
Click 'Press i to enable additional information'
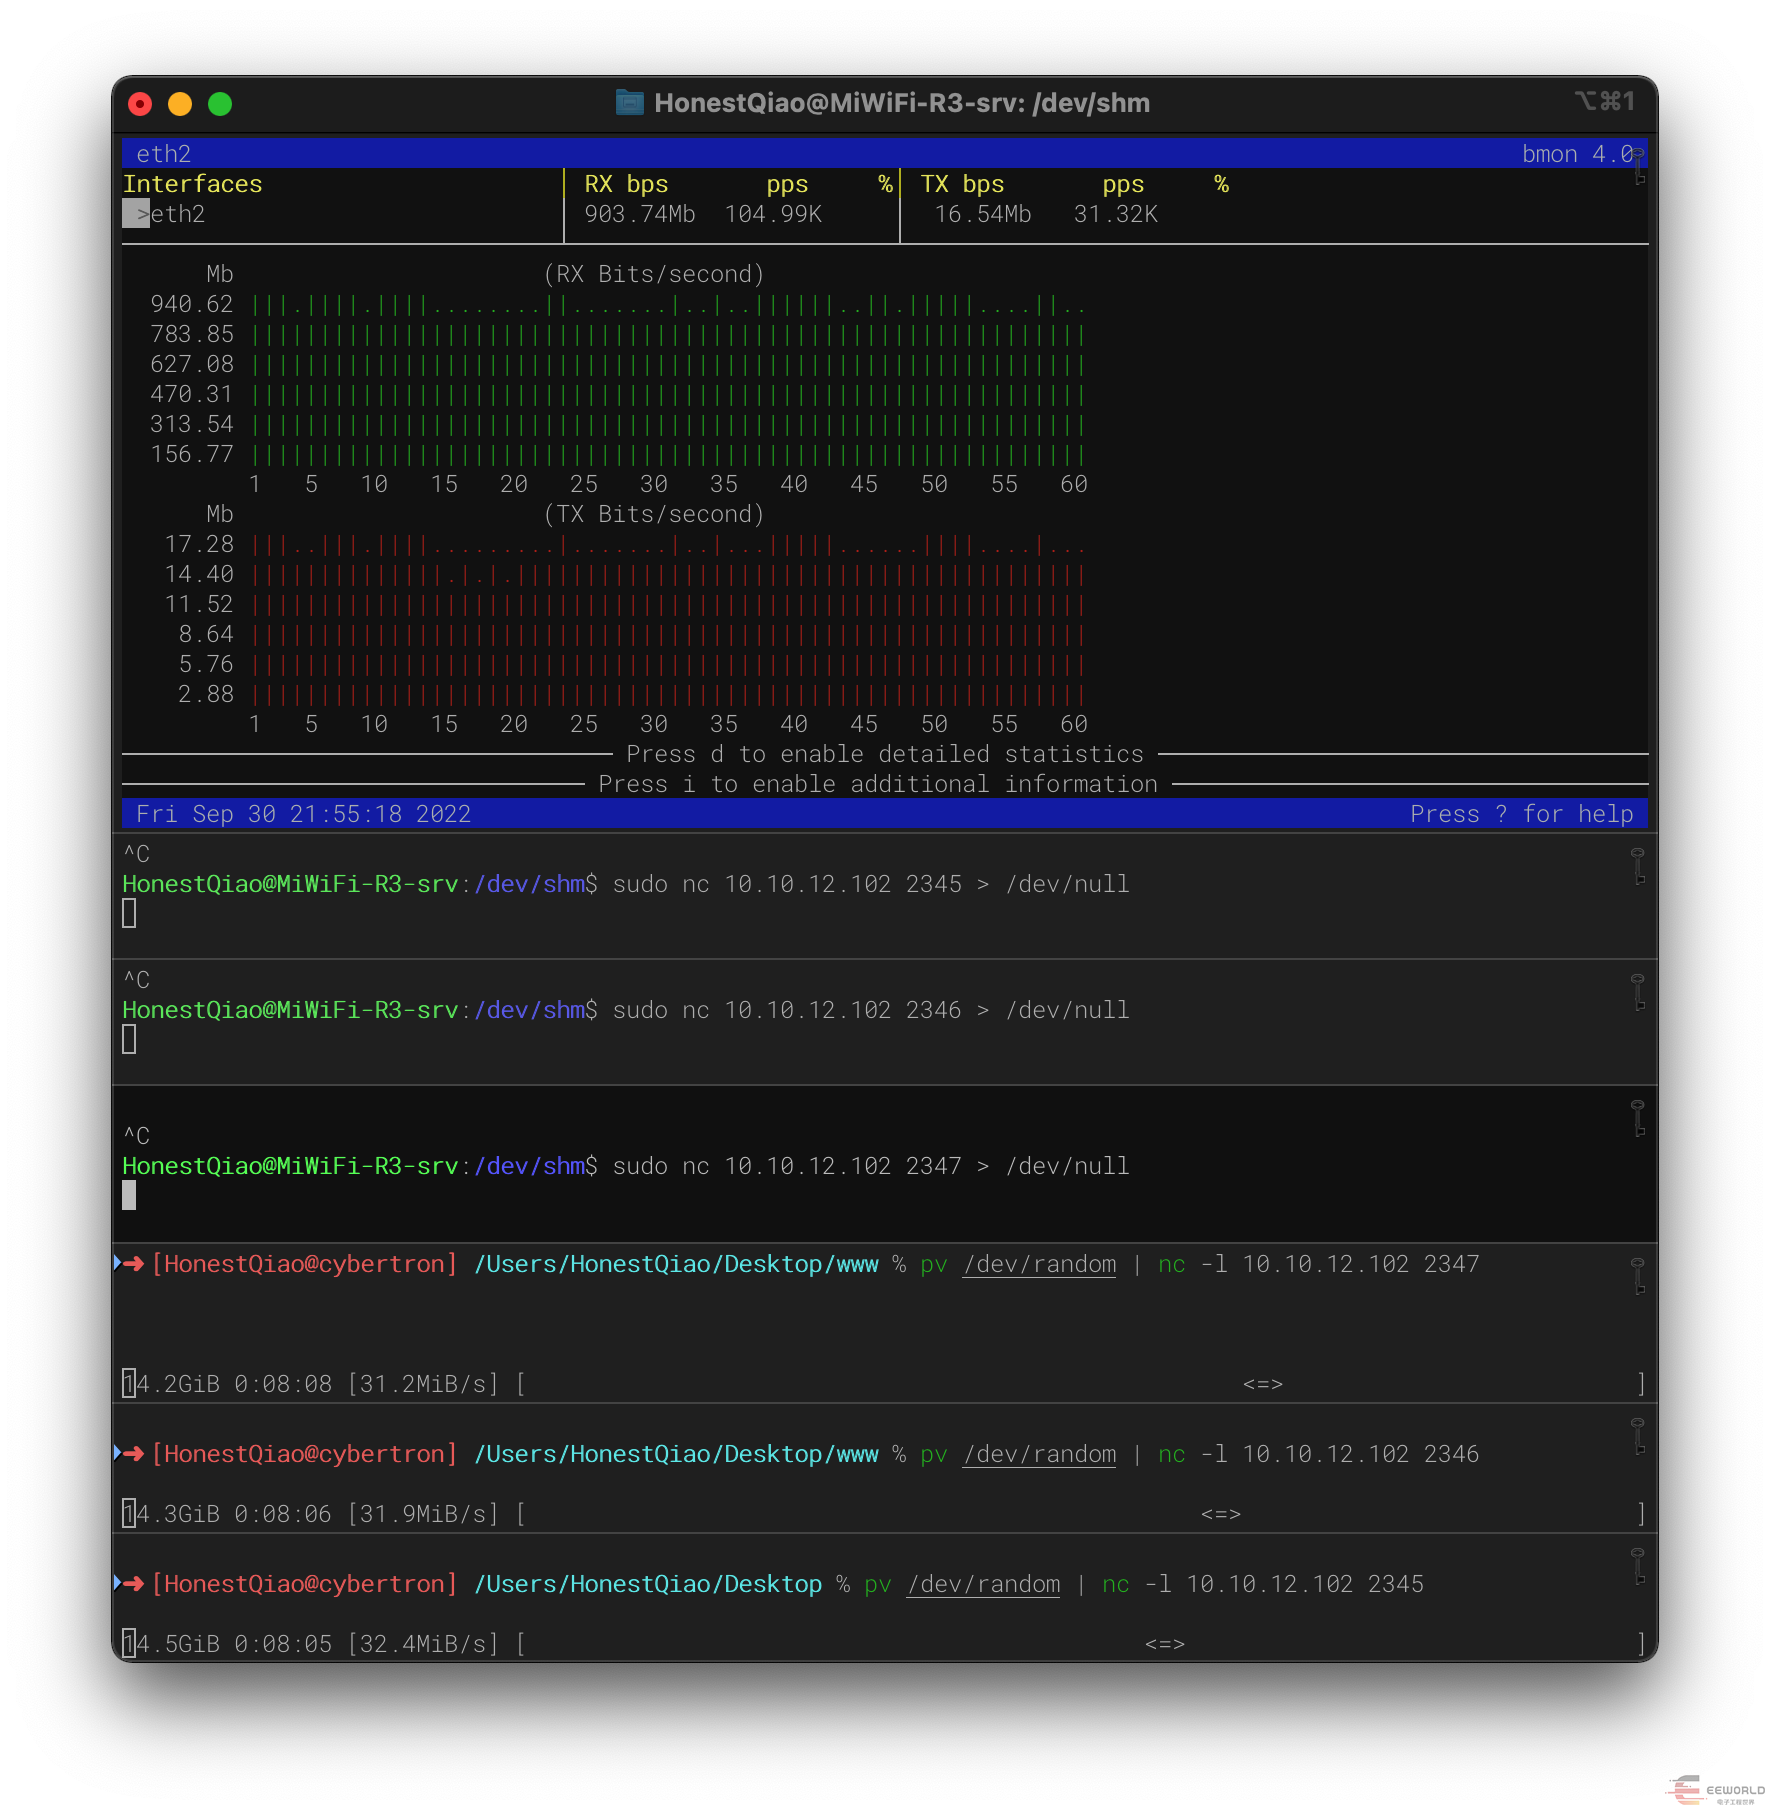(x=877, y=784)
